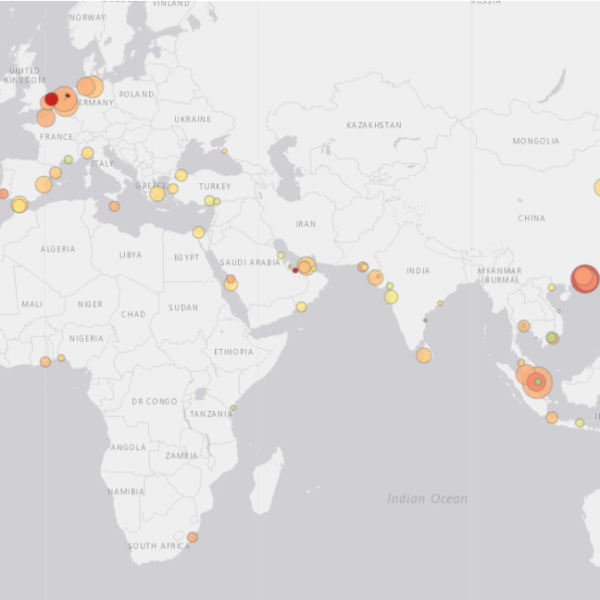The width and height of the screenshot is (600, 600).
Task: Select the yellow marker on Saudi Arabia's Red Sea coast
Action: (231, 284)
